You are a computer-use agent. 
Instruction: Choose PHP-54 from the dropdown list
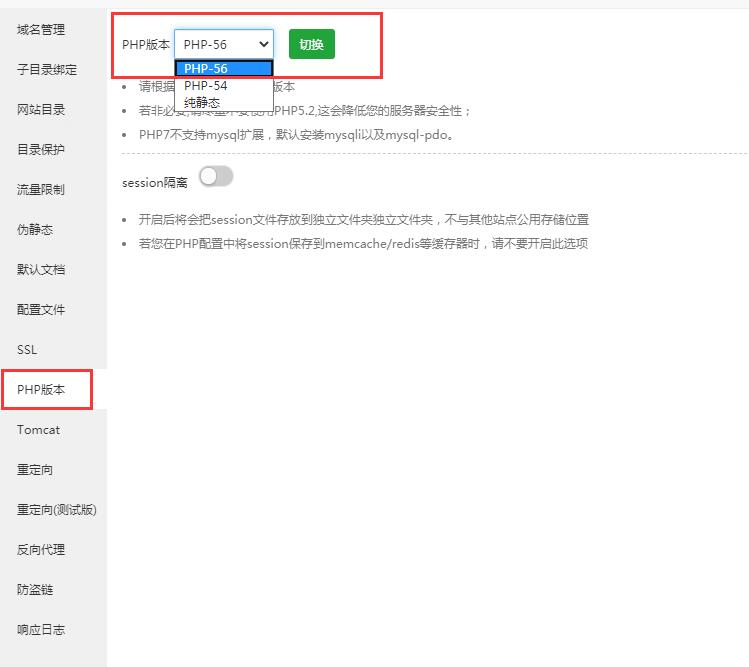(x=223, y=86)
